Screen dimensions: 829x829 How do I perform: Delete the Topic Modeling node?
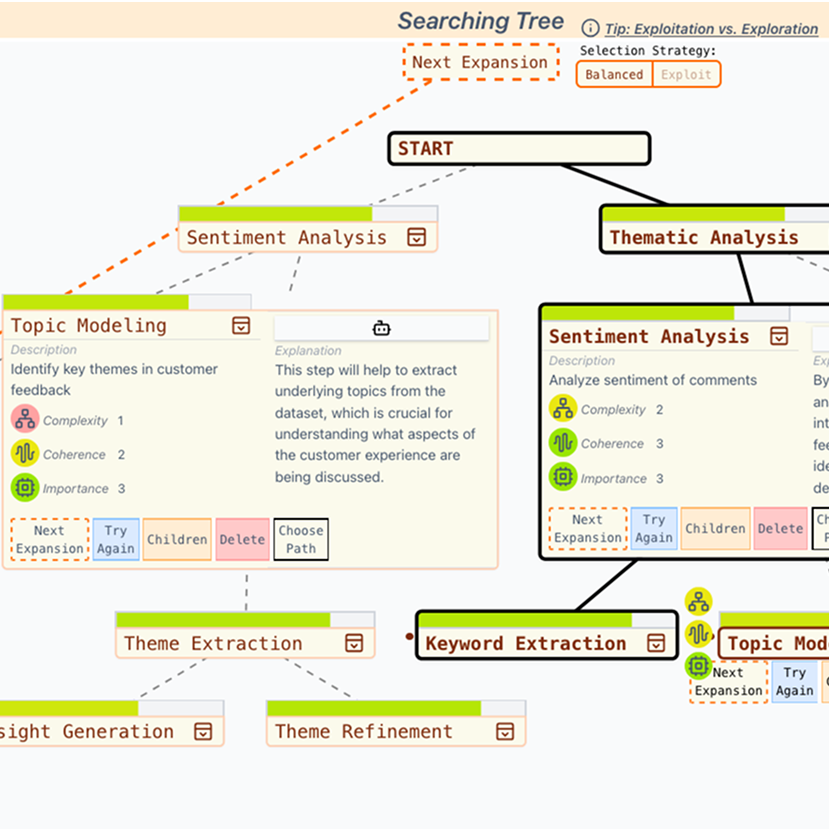242,539
